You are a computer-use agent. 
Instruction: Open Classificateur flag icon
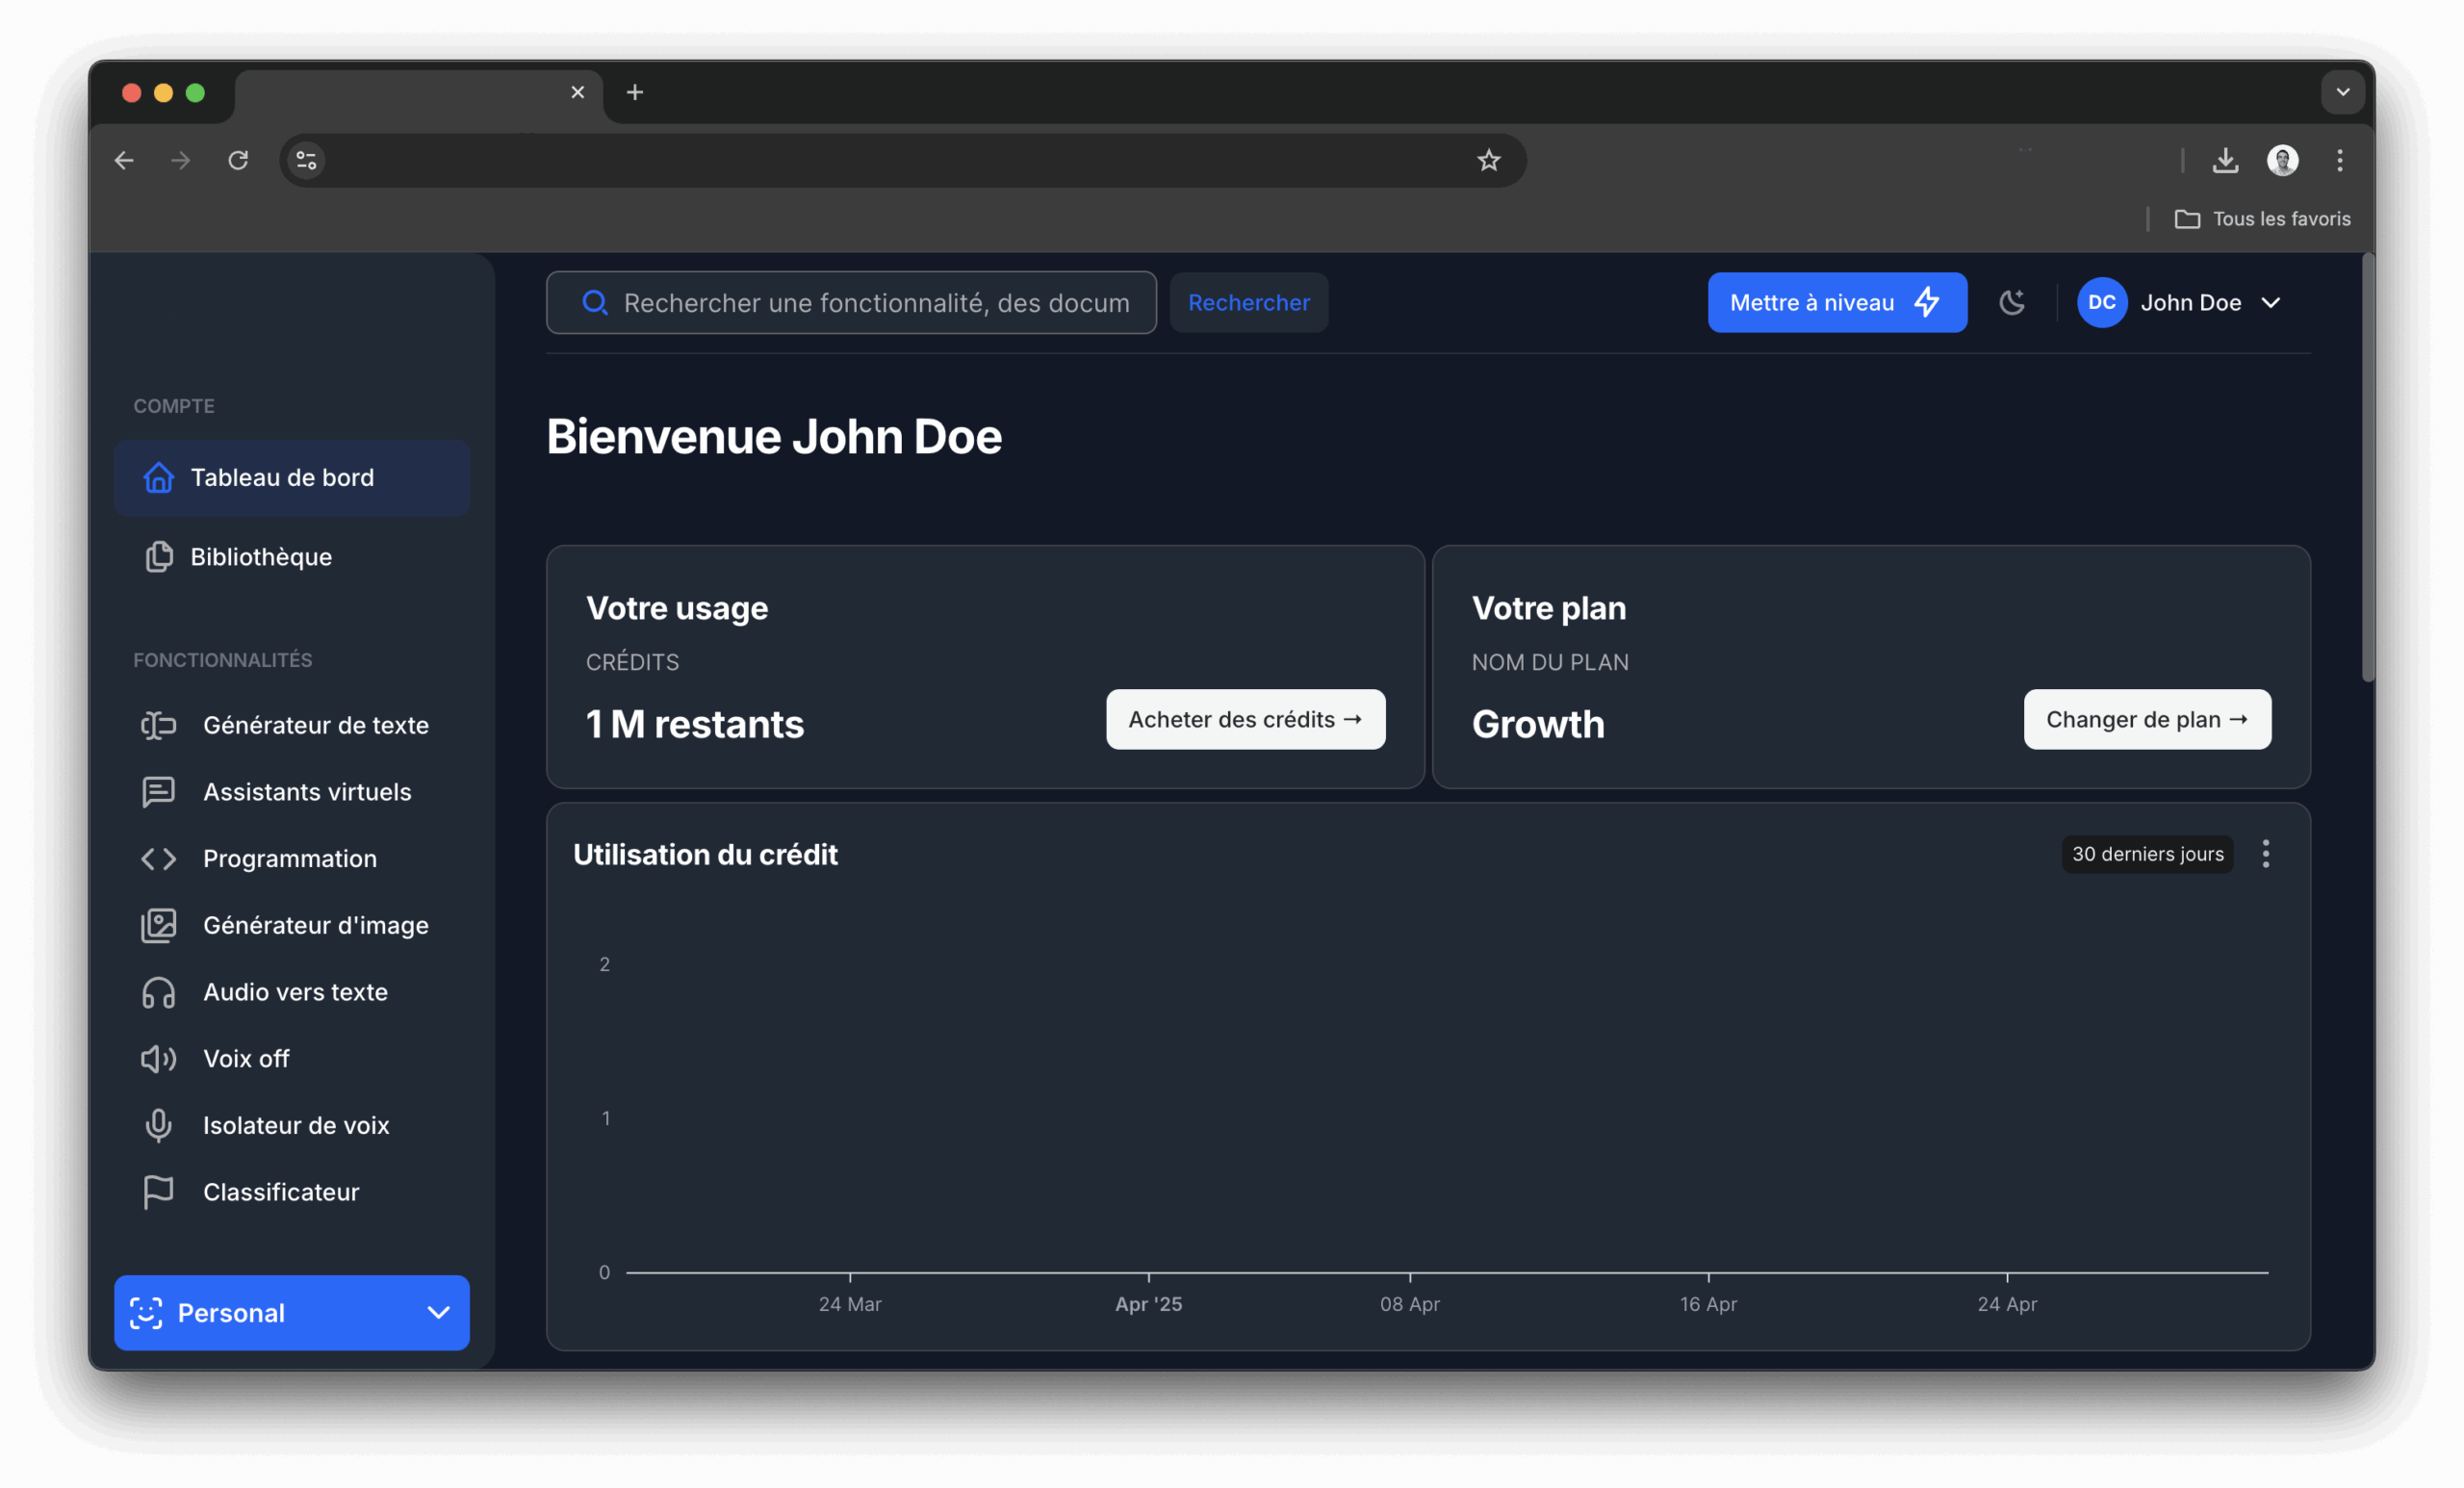pos(158,1192)
